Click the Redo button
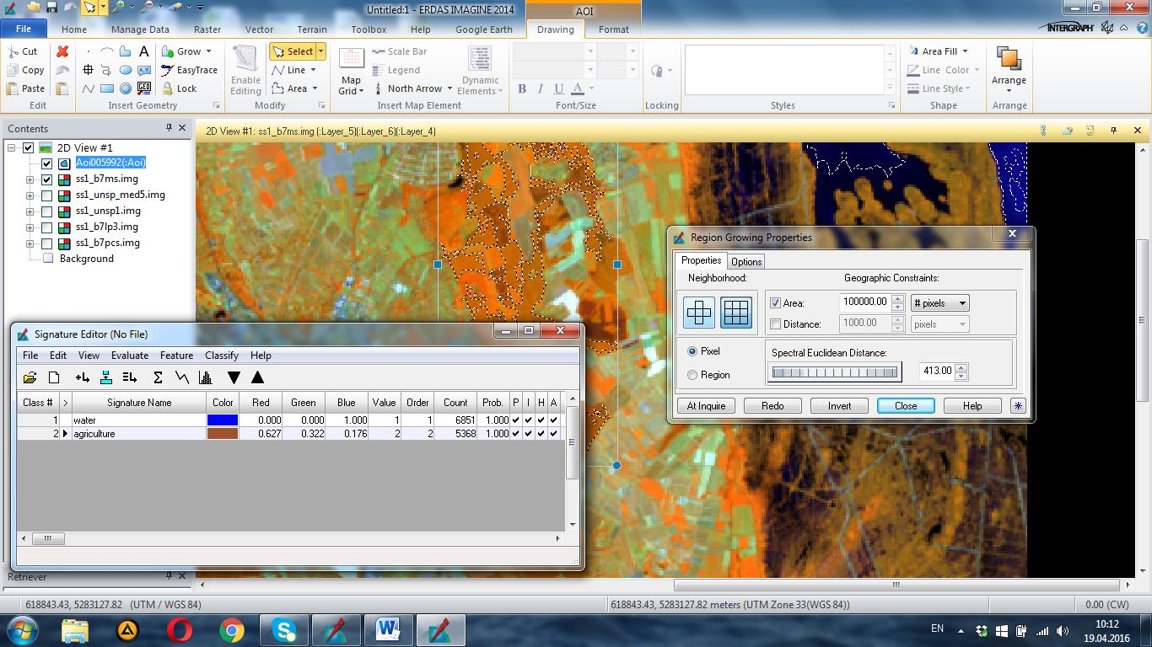This screenshot has width=1152, height=647. pos(772,406)
